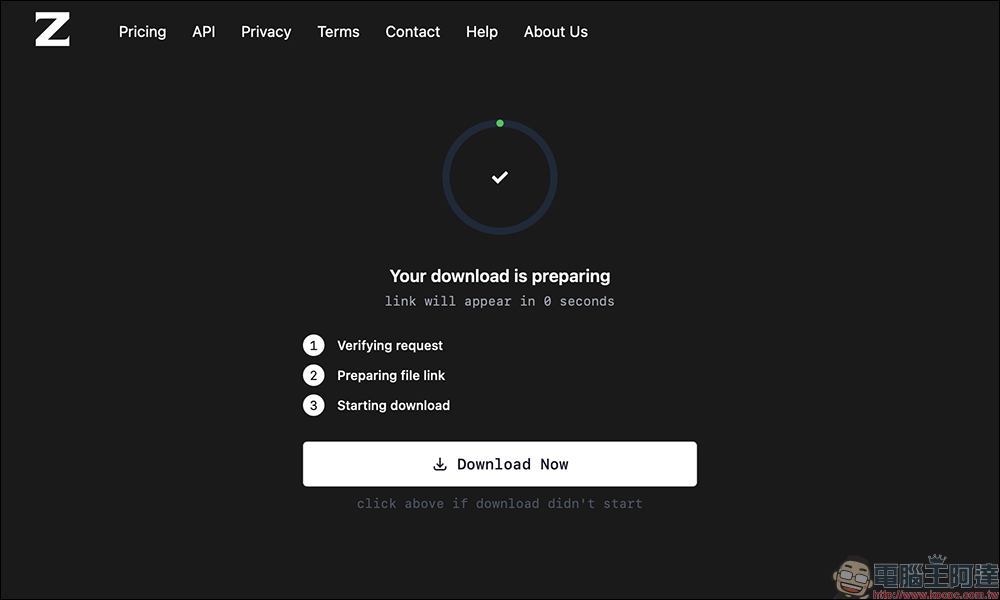The height and width of the screenshot is (600, 1000).
Task: Navigate to the Privacy page
Action: [x=266, y=31]
